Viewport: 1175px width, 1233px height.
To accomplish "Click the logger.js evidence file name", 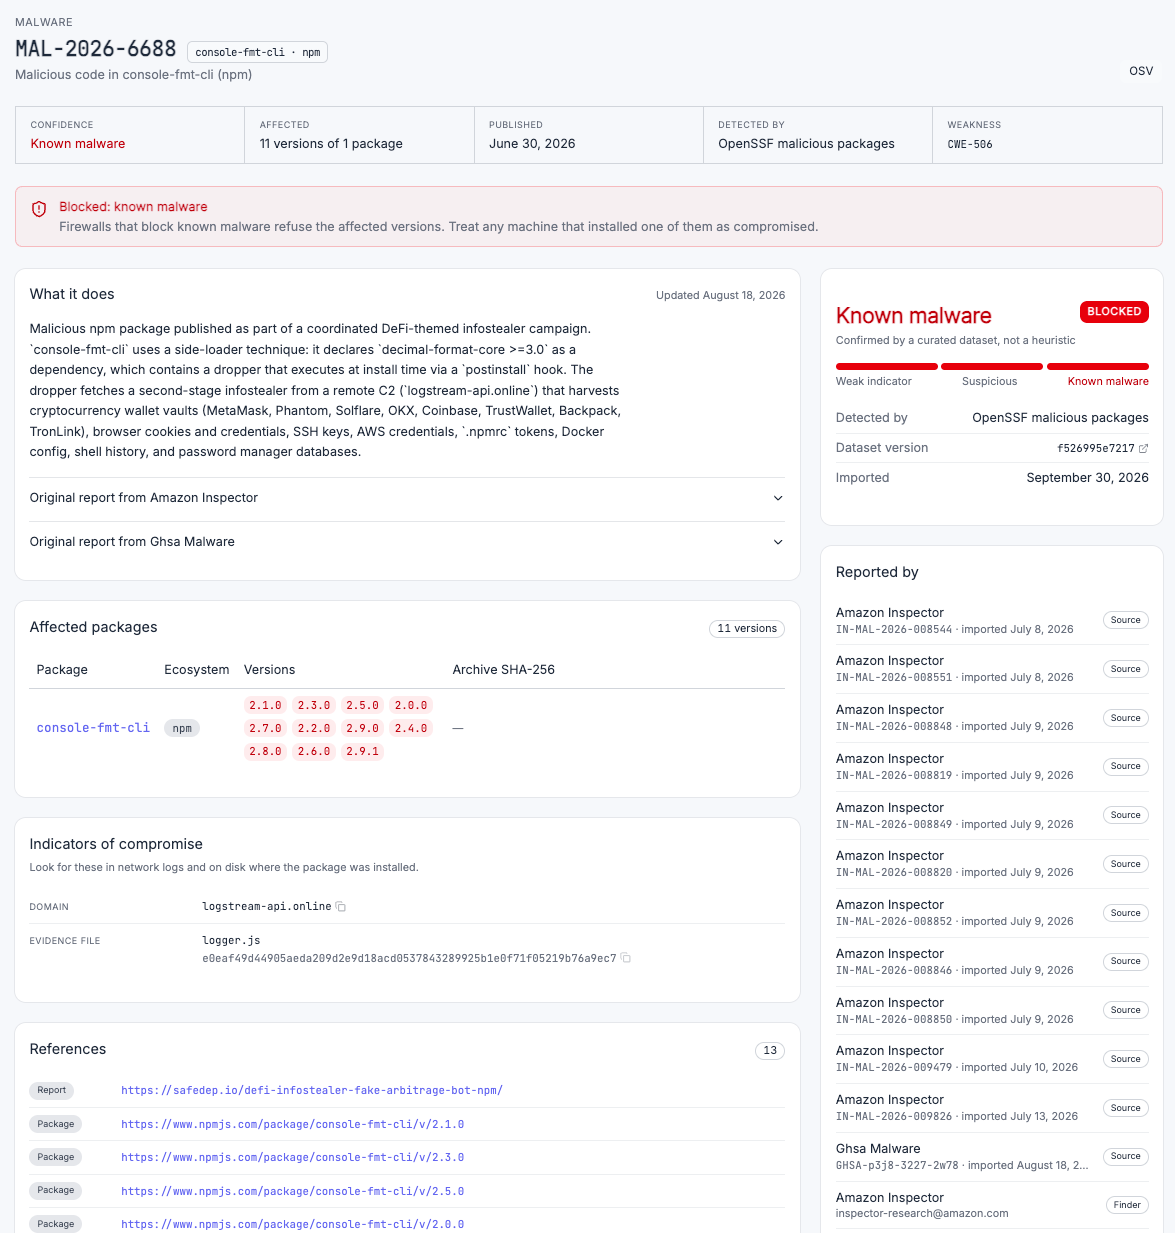I will tap(231, 940).
